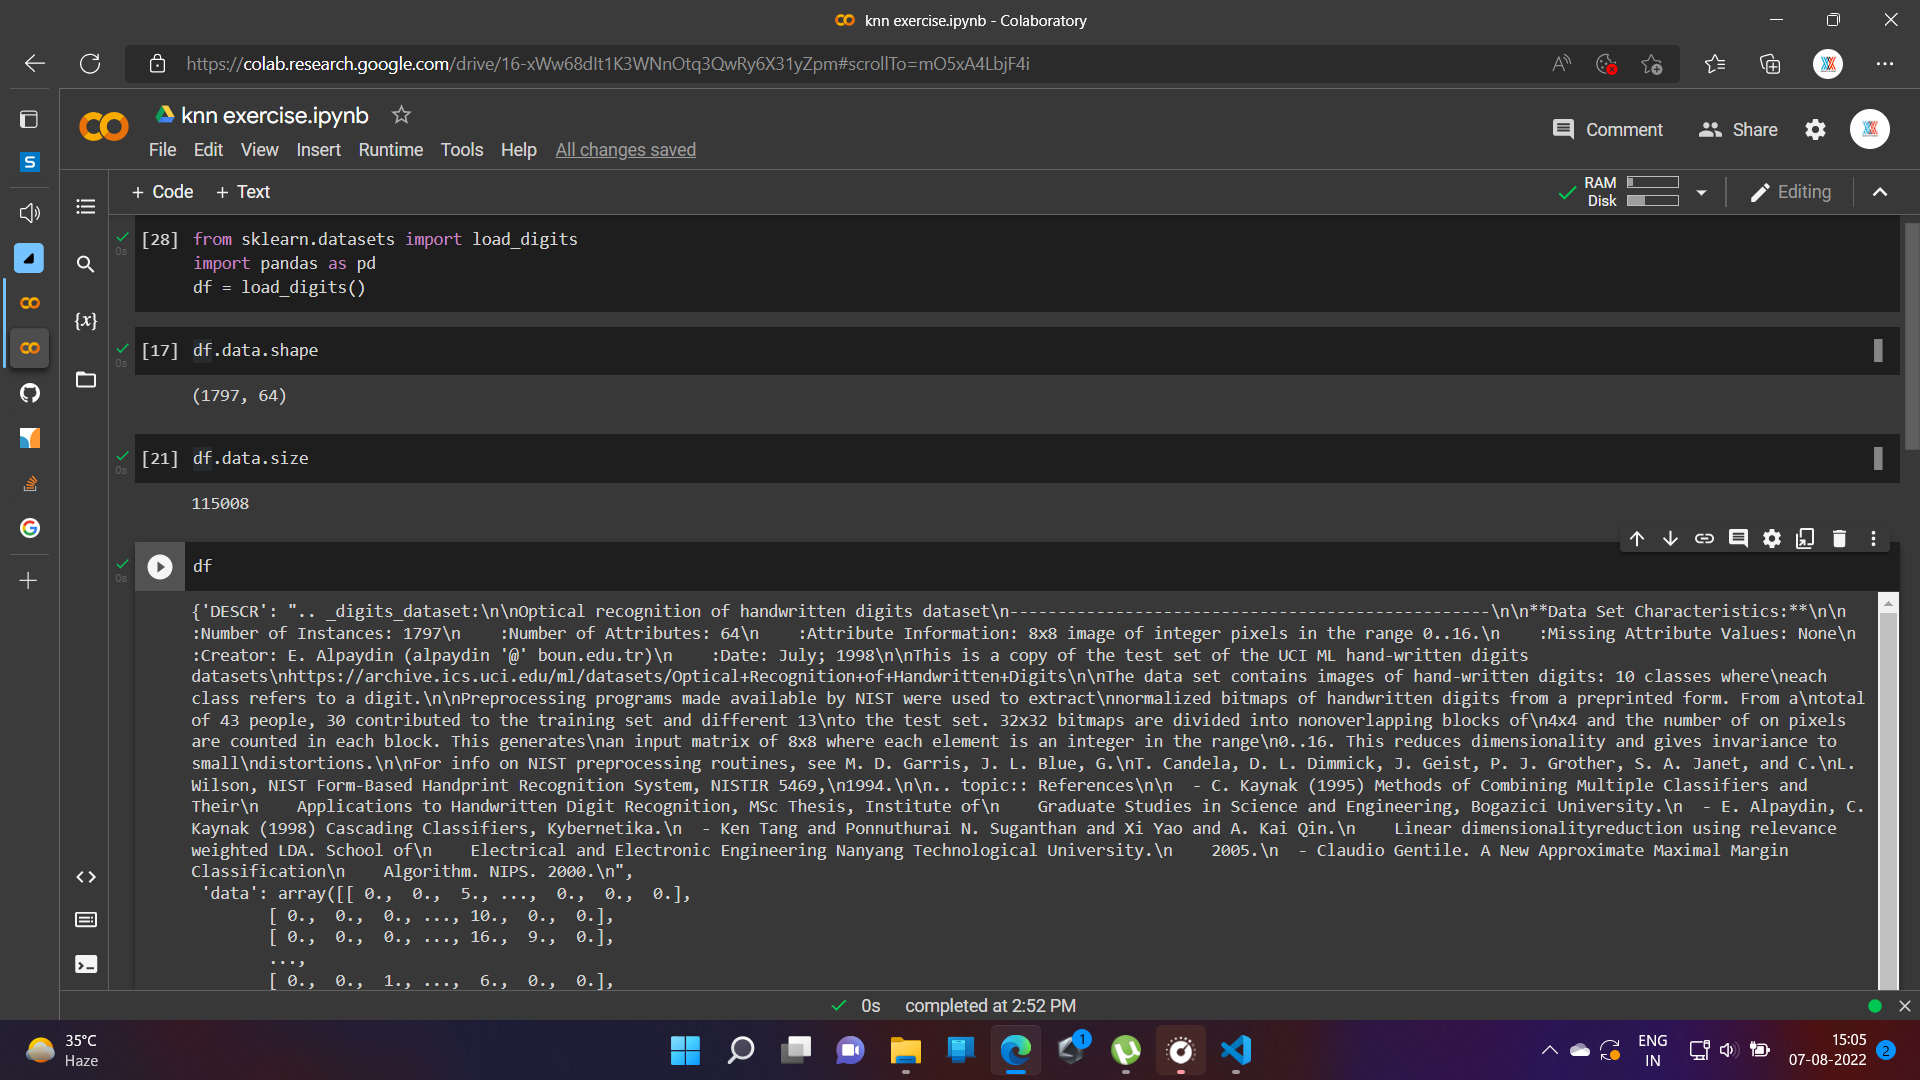
Task: Open Google shortcut in Edge sidebar
Action: click(x=30, y=528)
